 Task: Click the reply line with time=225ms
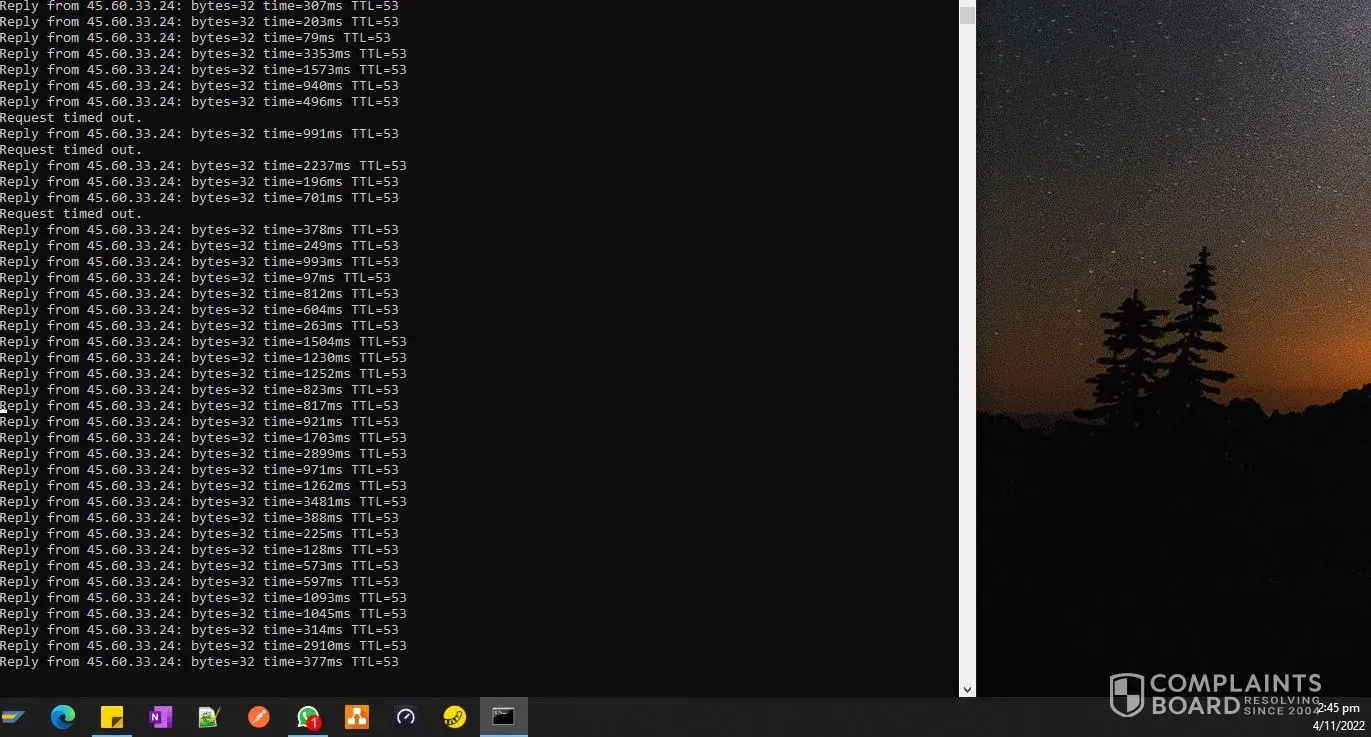[199, 534]
